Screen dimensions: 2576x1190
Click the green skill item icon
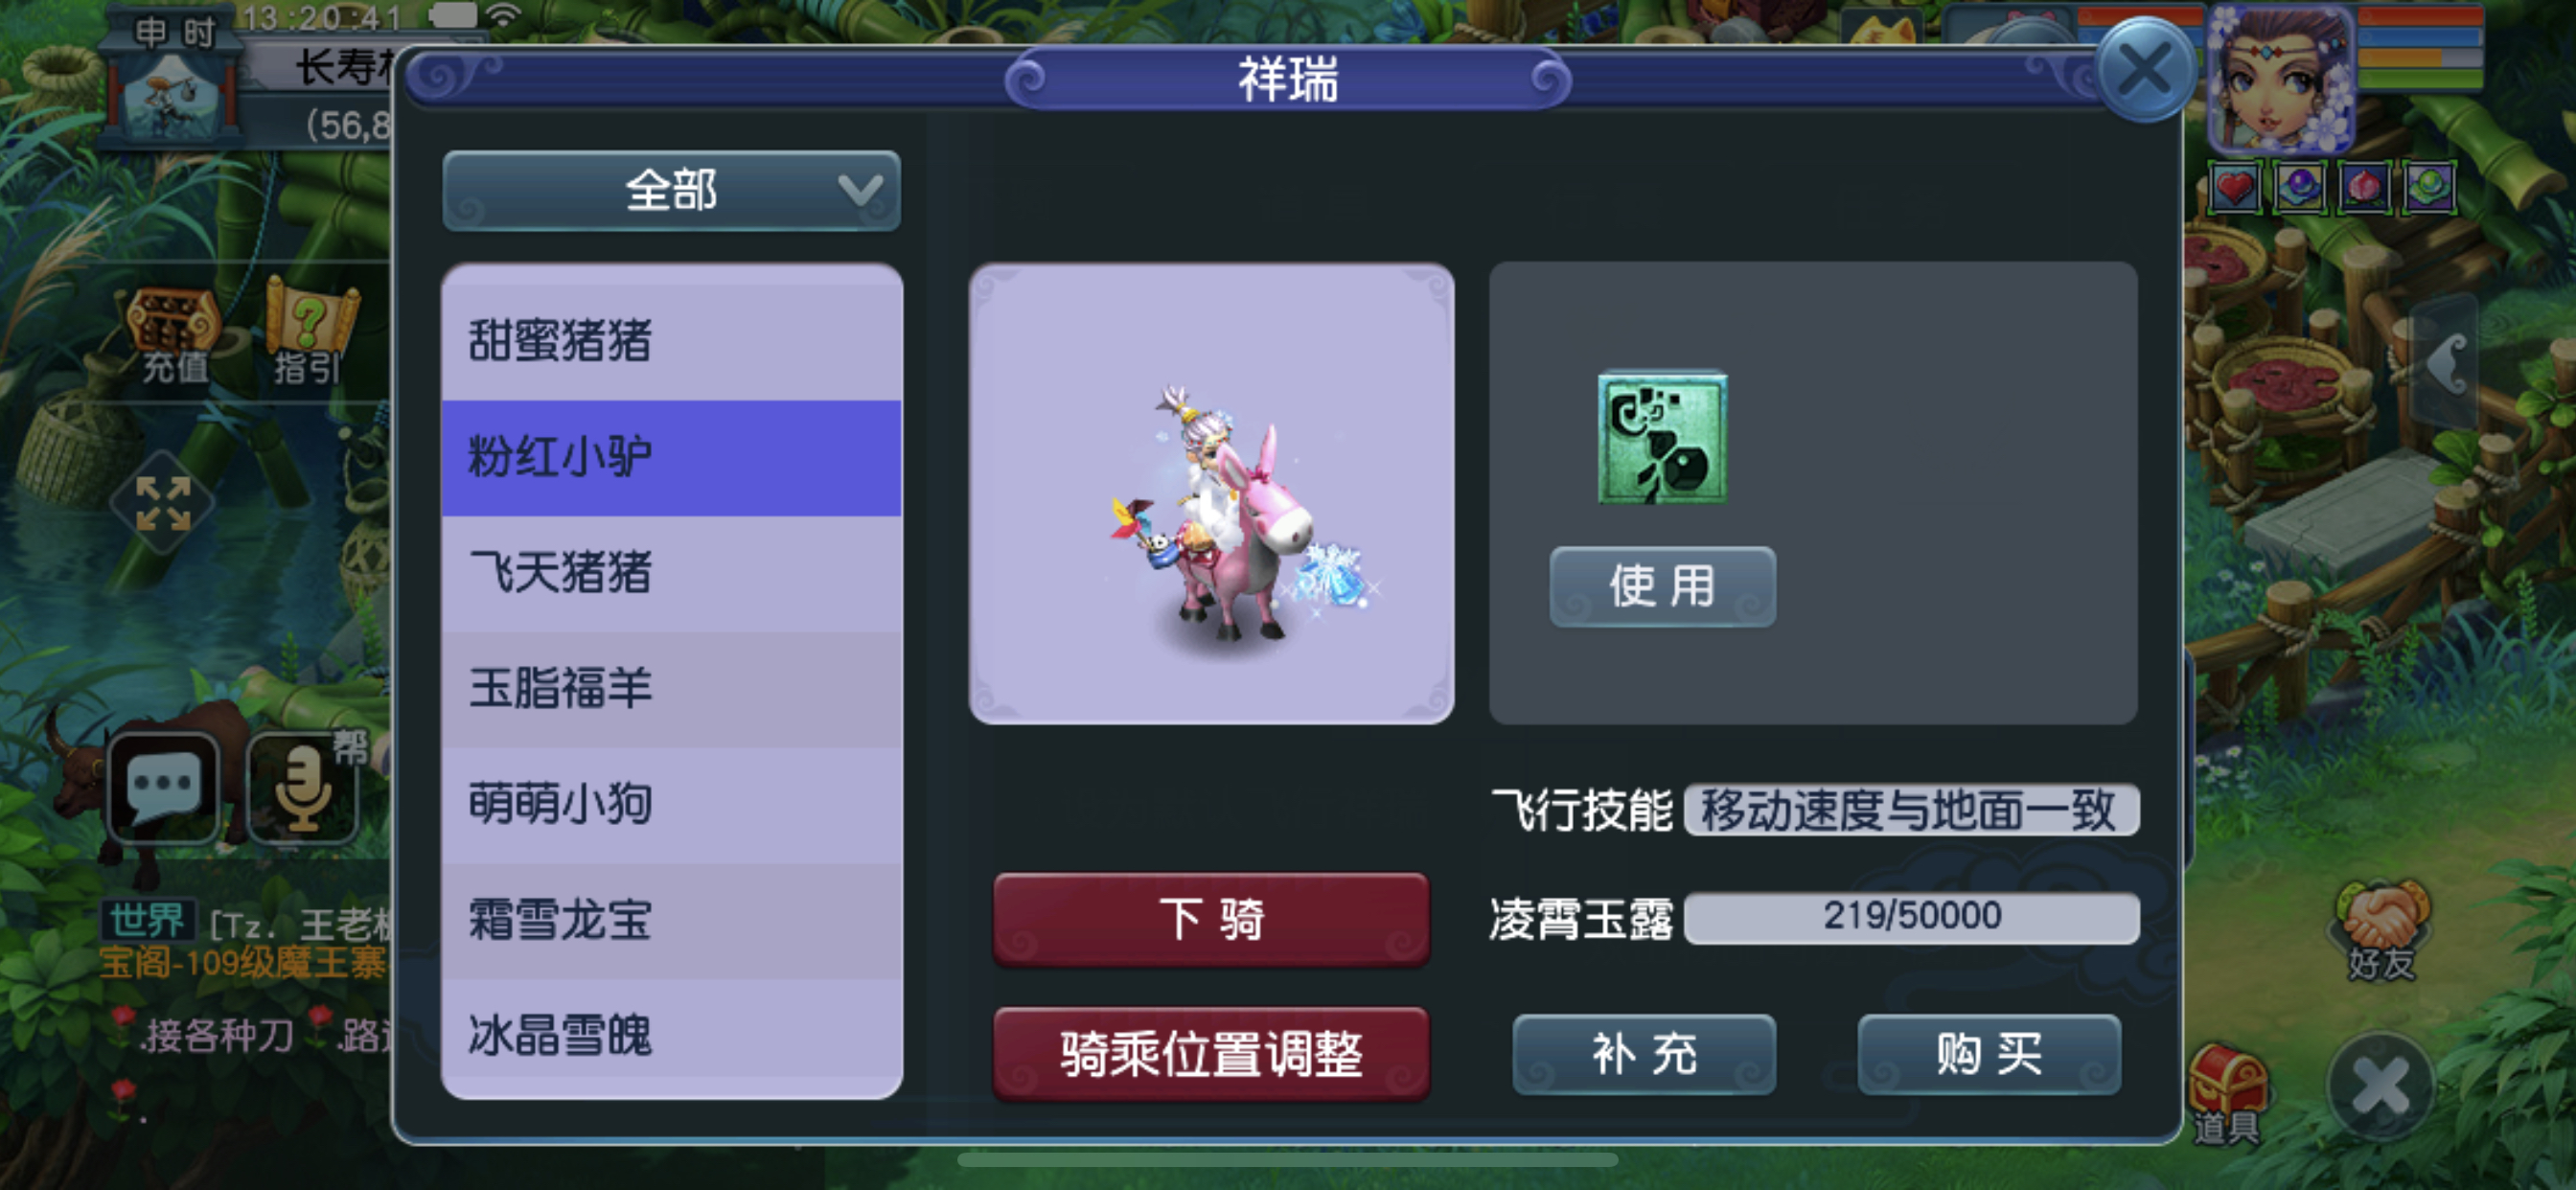point(1662,438)
